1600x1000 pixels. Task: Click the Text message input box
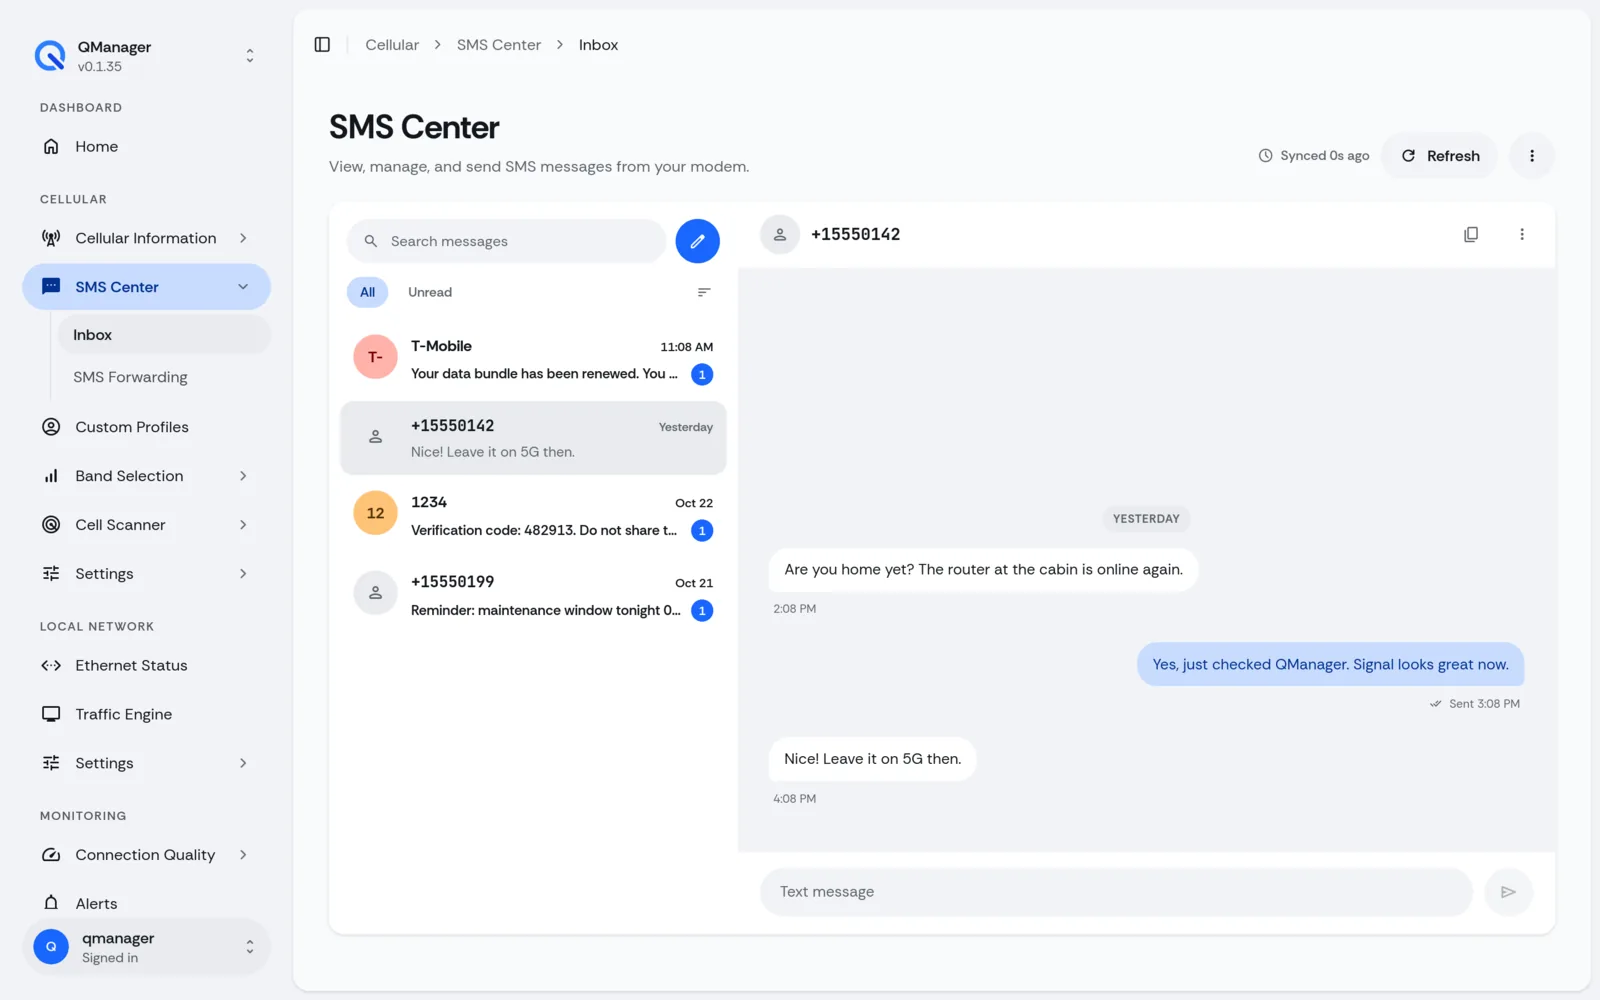[1116, 892]
